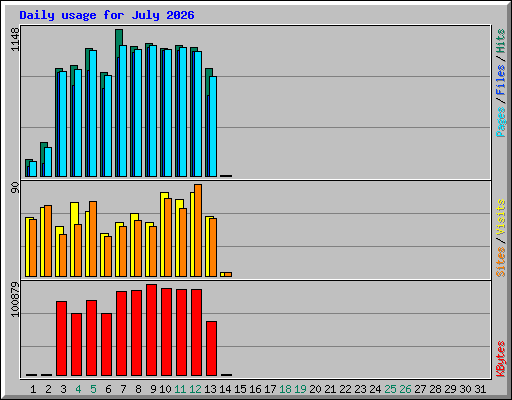Click day 16 on the x-axis
The height and width of the screenshot is (400, 512).
point(255,389)
